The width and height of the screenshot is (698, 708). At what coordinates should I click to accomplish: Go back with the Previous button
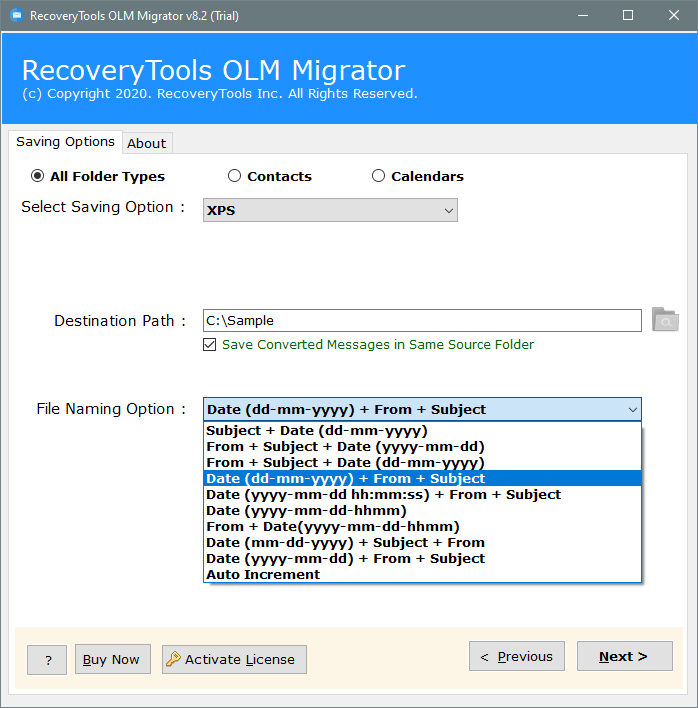coord(517,656)
